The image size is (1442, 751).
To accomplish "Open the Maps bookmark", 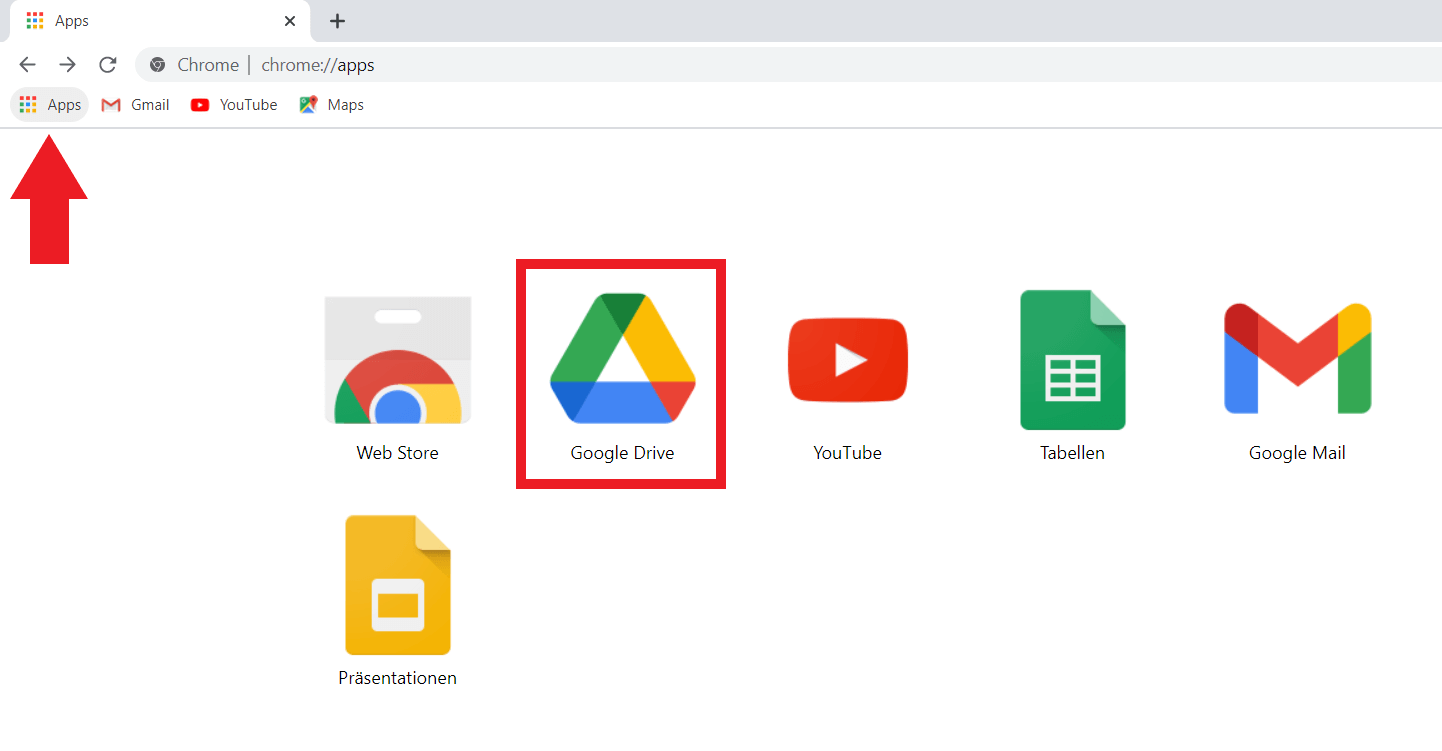I will [x=331, y=105].
